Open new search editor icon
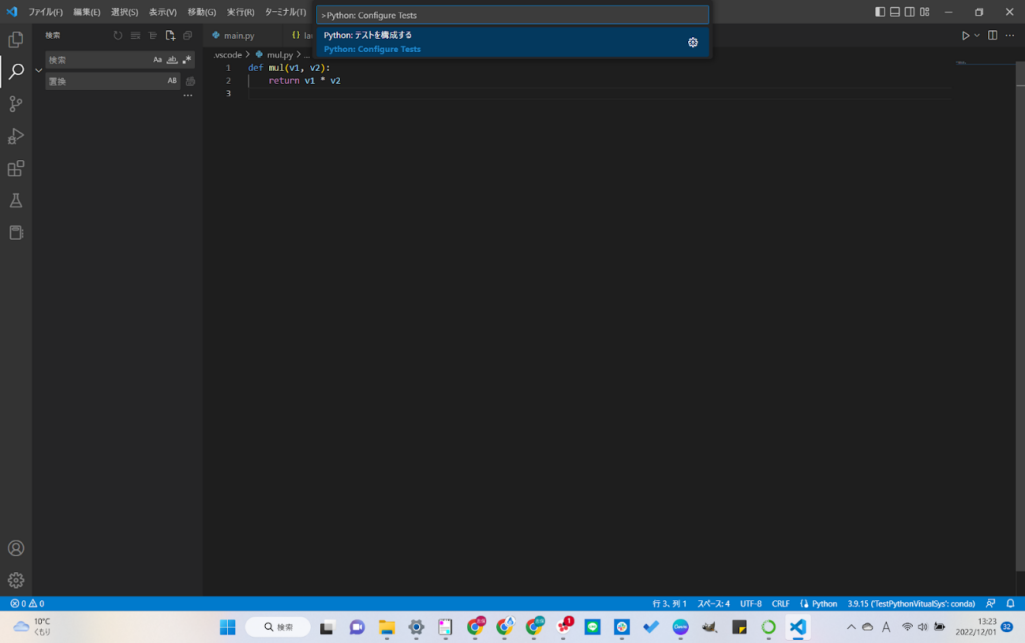 pos(170,35)
